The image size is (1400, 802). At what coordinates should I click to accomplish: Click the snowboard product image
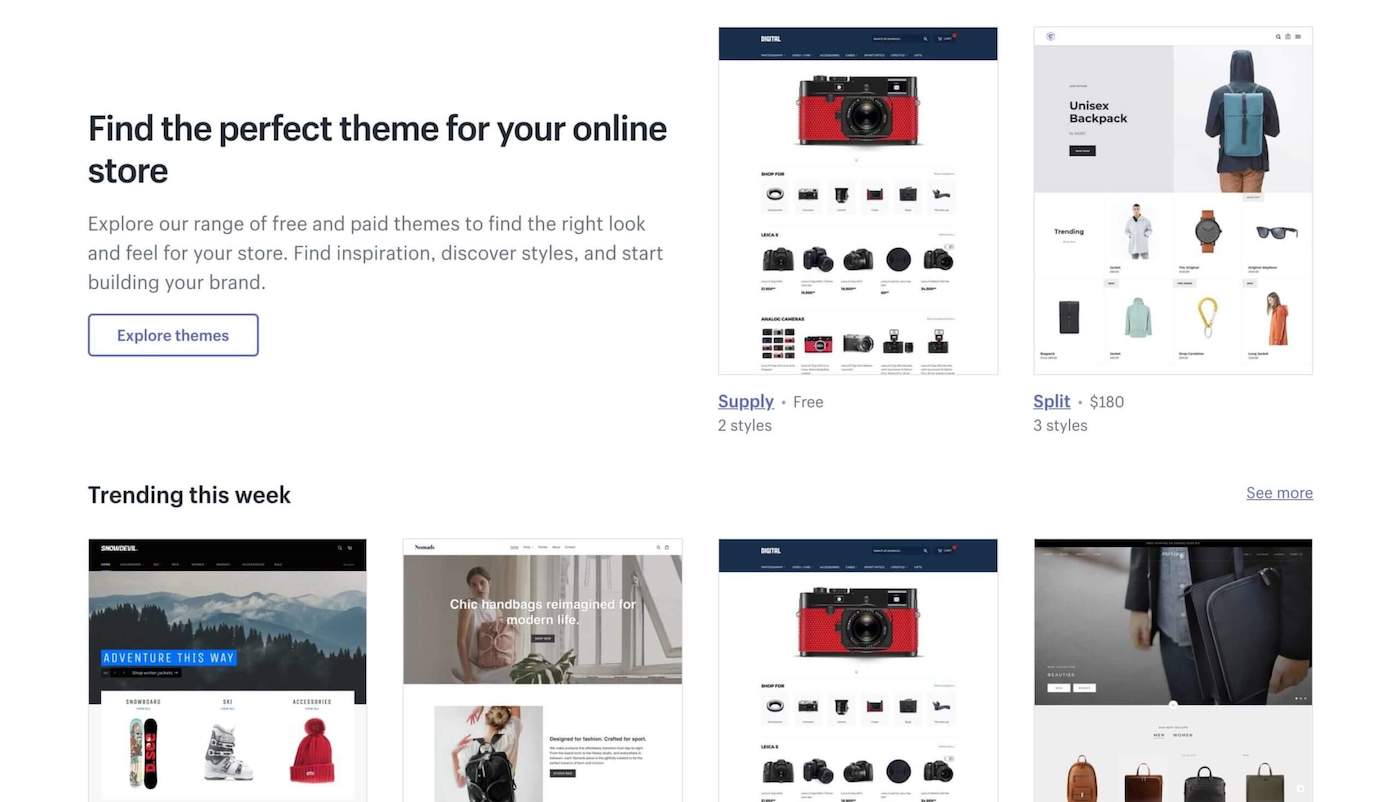coord(144,752)
